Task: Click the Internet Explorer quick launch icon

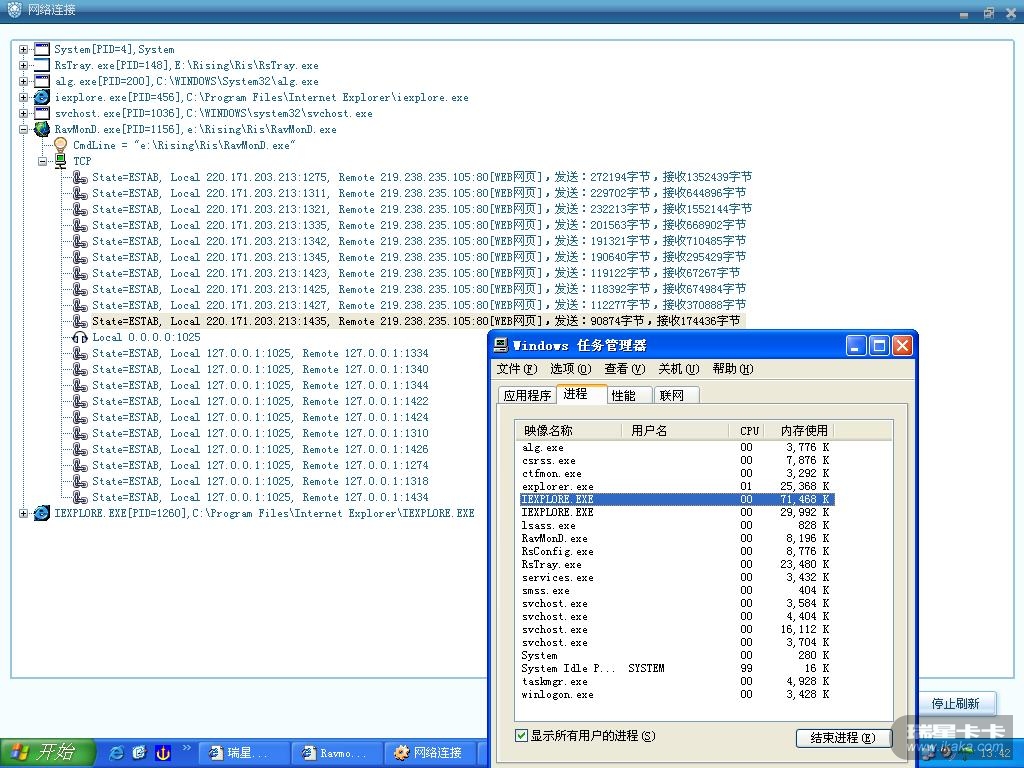Action: 116,752
